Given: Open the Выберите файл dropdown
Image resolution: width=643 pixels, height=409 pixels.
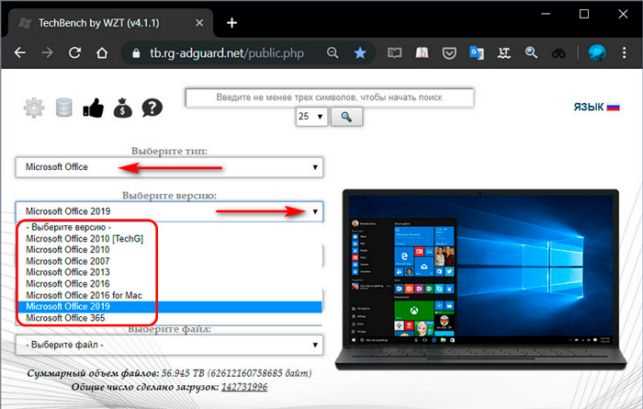Looking at the screenshot, I should pyautogui.click(x=169, y=345).
